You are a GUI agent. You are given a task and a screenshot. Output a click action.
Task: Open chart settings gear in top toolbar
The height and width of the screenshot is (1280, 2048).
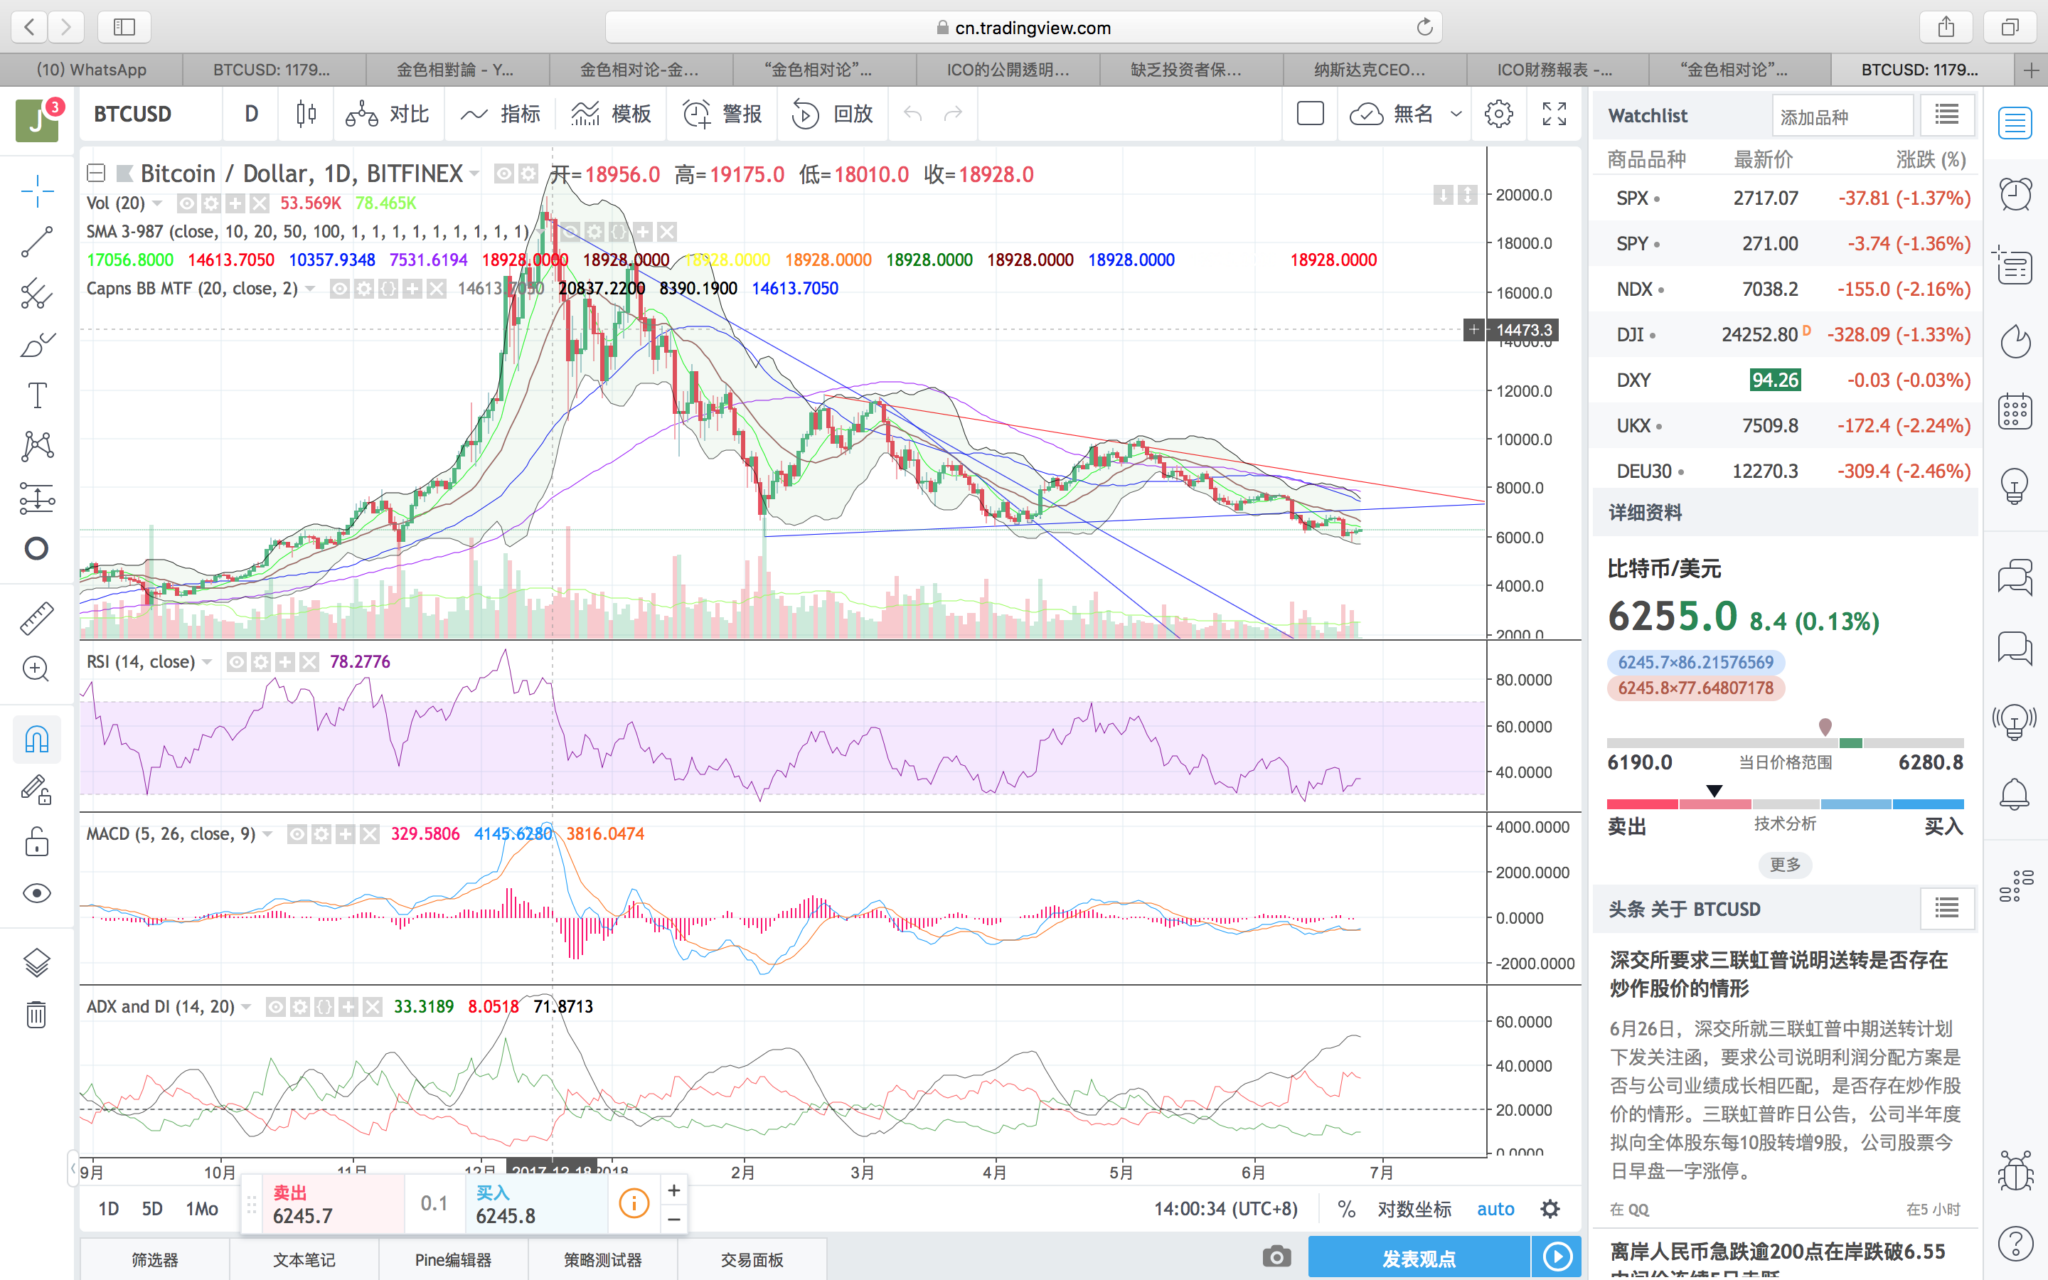coord(1499,114)
